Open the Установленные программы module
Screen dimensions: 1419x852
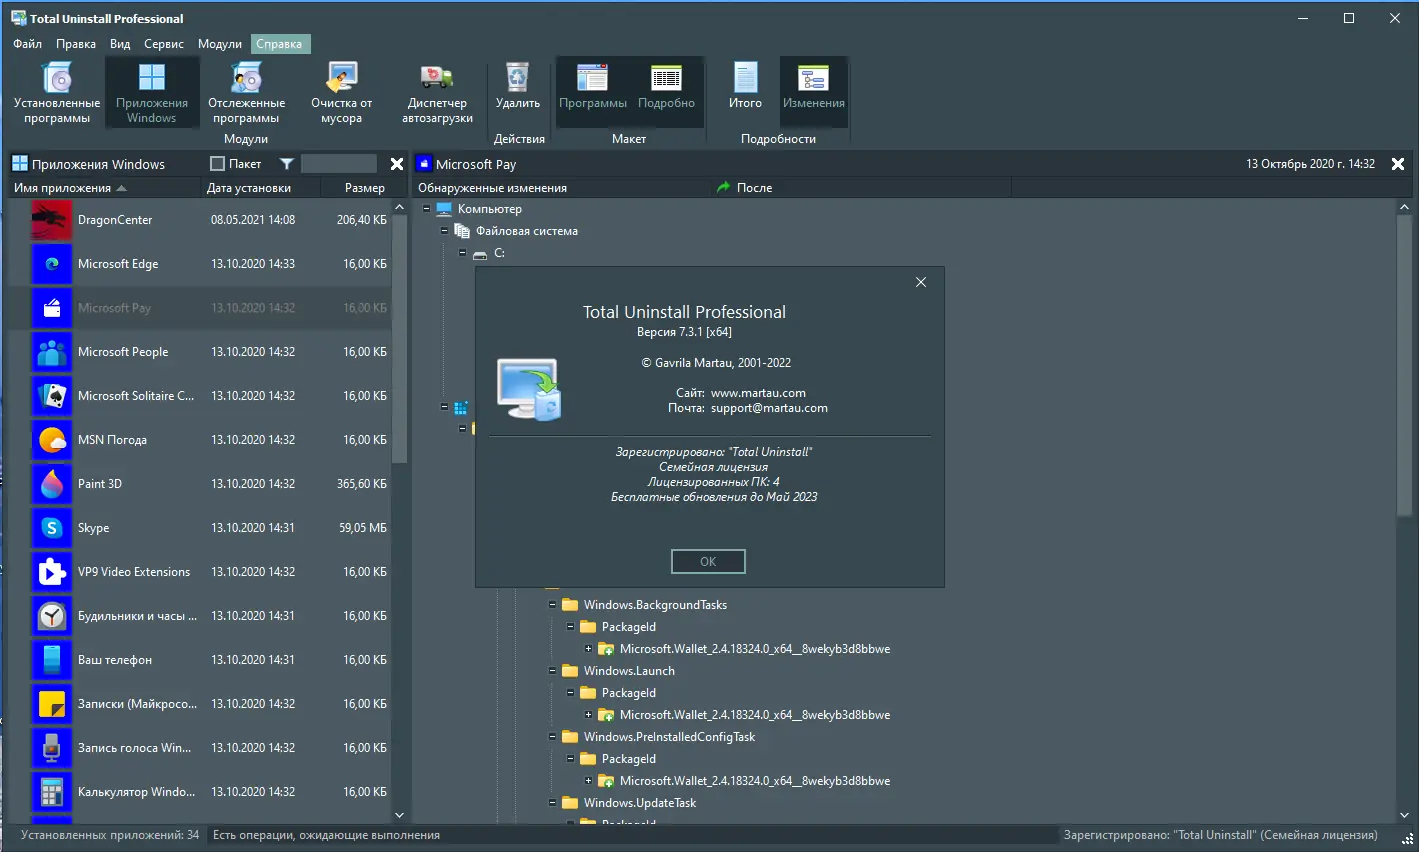tap(55, 92)
